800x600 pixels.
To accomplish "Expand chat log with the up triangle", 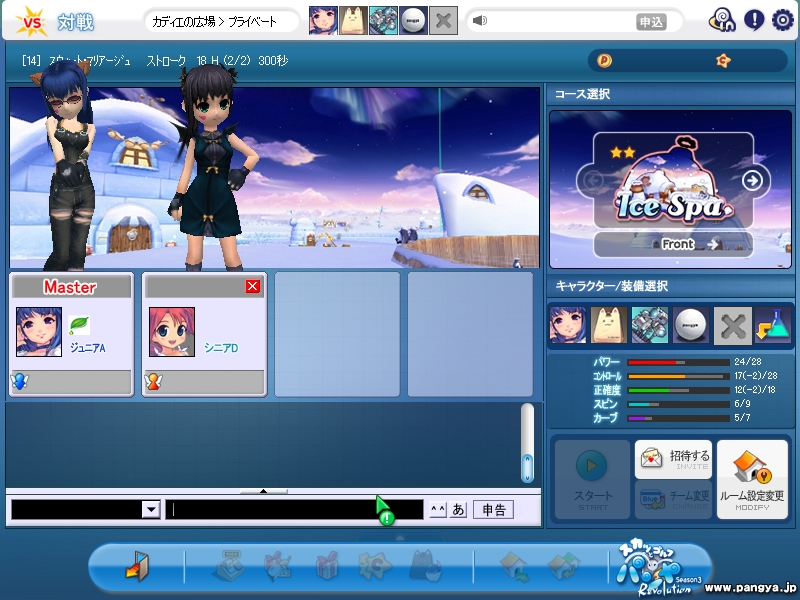I will coord(263,491).
